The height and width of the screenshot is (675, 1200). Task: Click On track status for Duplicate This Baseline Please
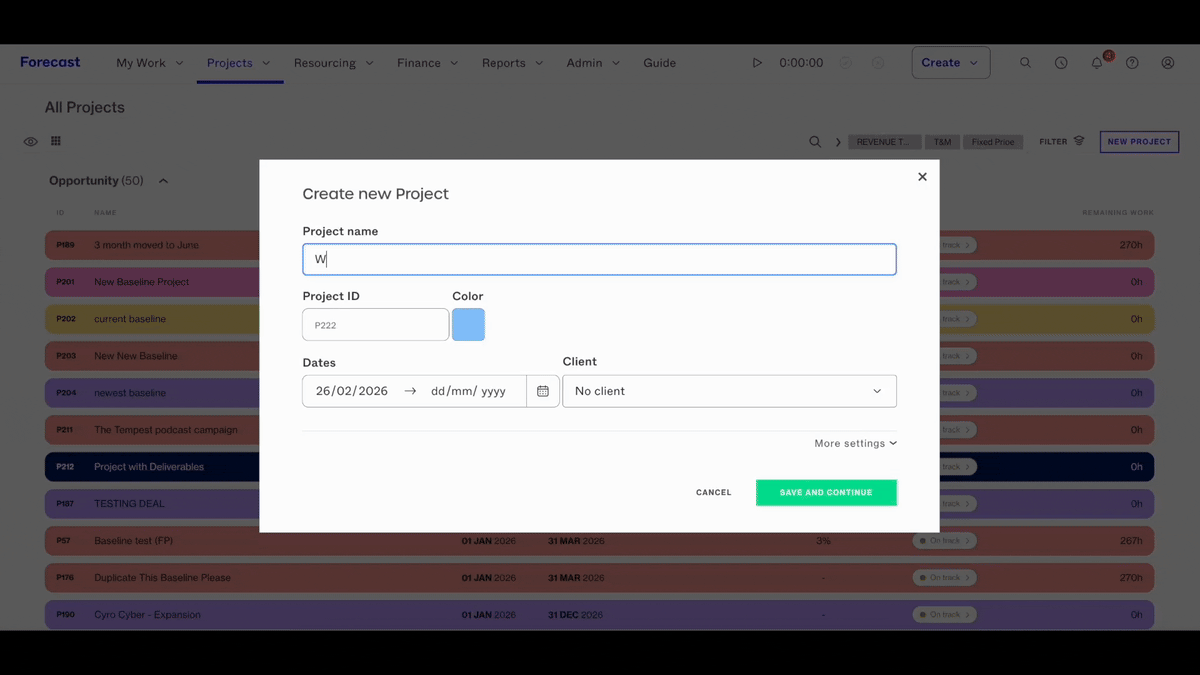(x=944, y=578)
